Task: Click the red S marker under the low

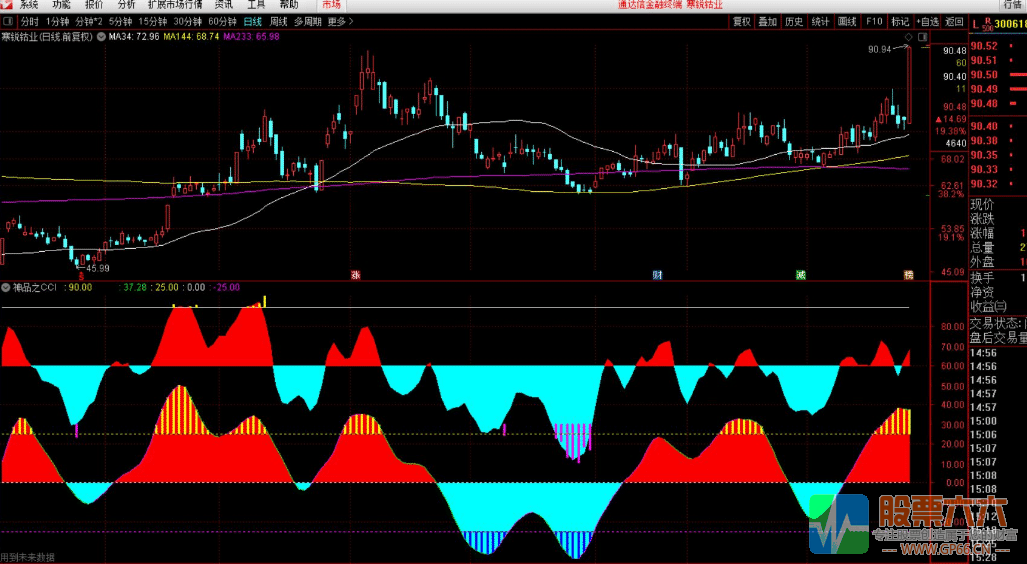Action: click(81, 276)
